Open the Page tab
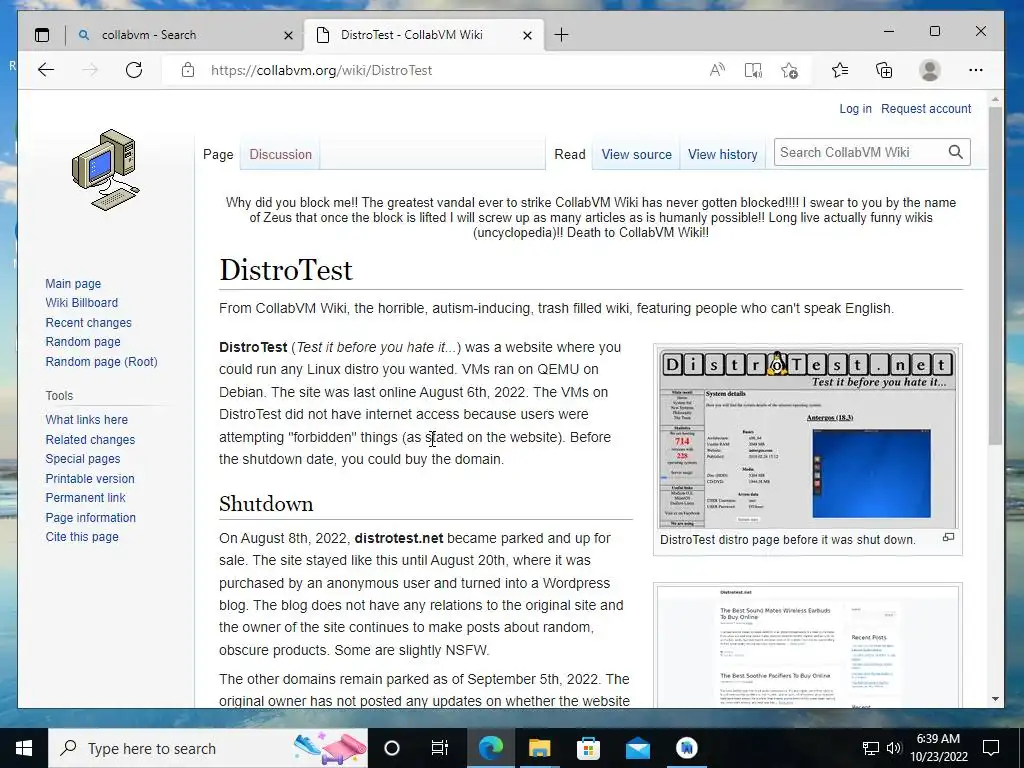 pos(218,155)
